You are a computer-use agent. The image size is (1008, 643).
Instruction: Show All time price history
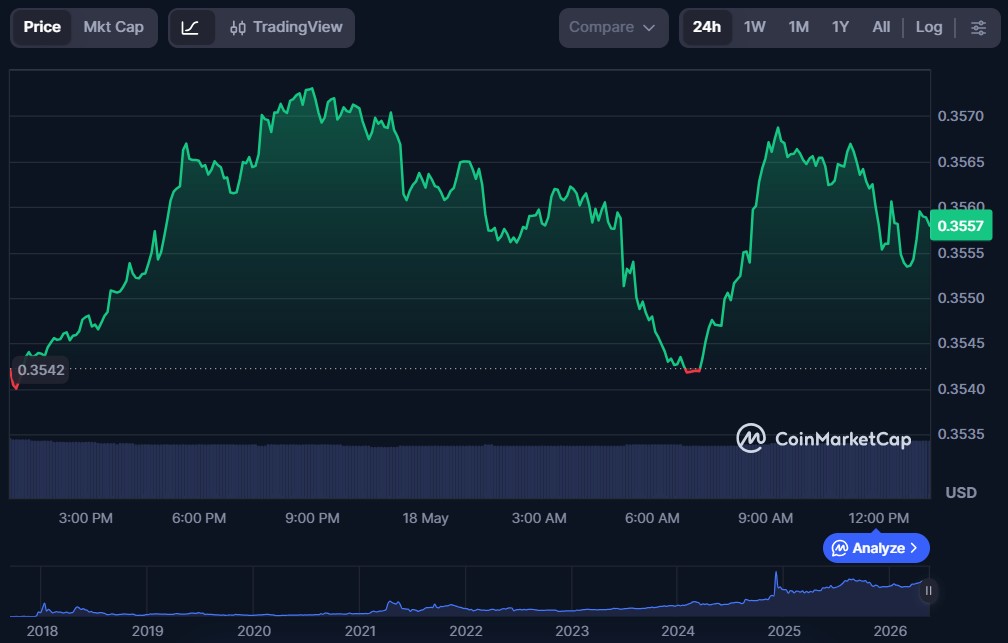click(881, 27)
